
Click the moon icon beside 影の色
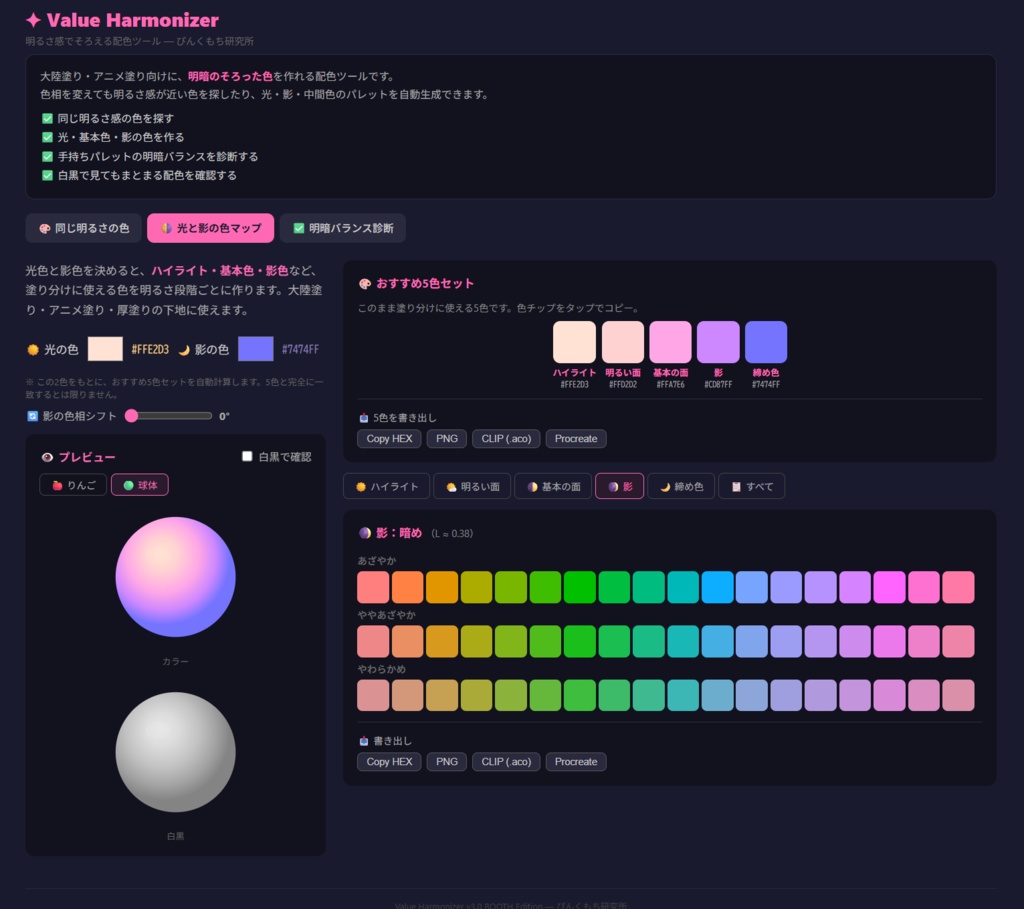click(184, 349)
